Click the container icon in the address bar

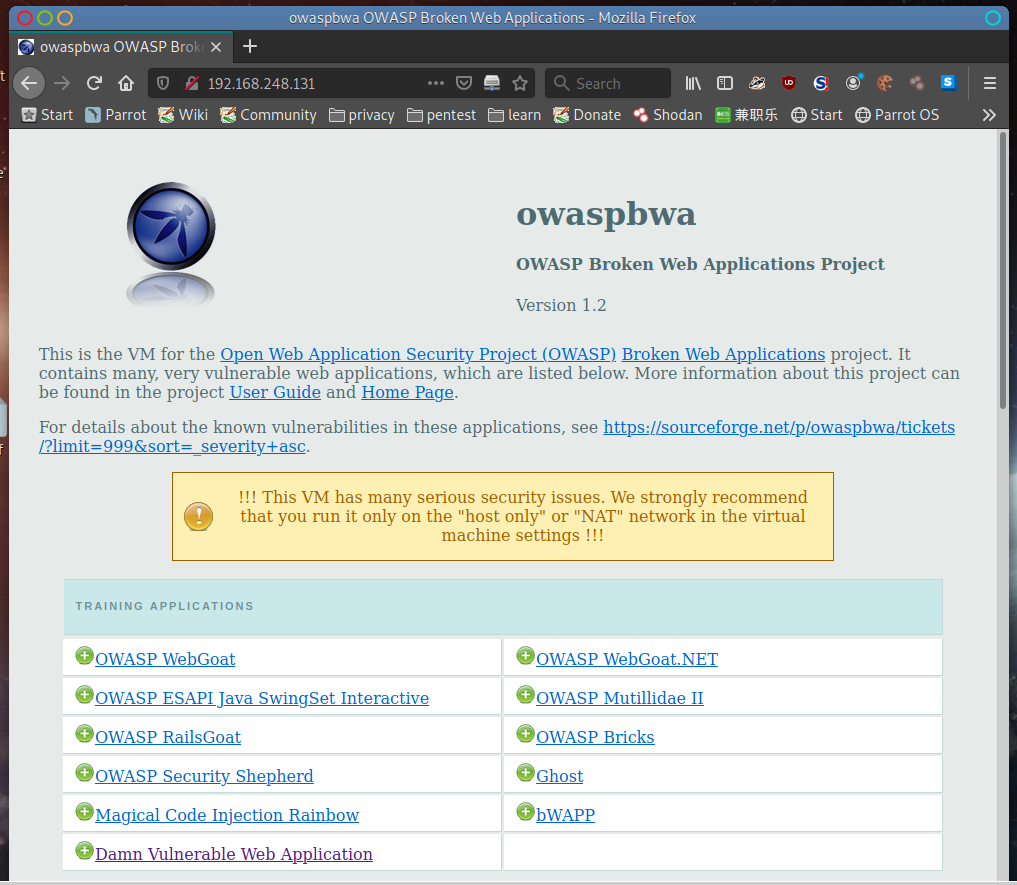click(x=492, y=83)
